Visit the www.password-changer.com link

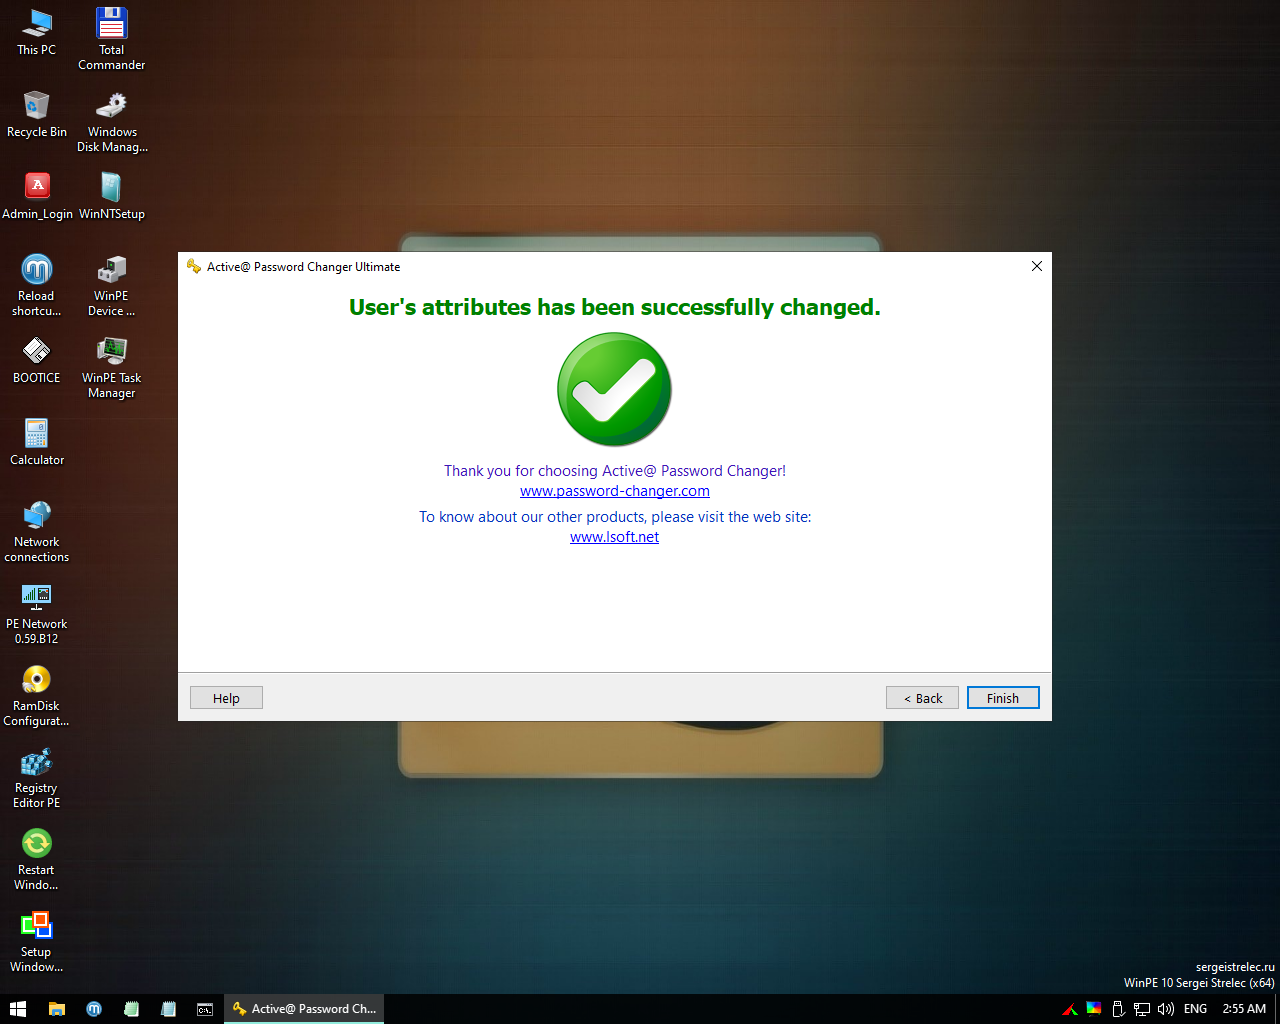615,491
